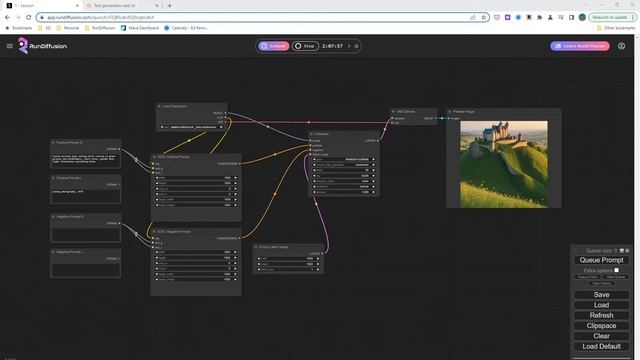Viewport: 640px width, 360px height.
Task: Click the castle preview image
Action: (504, 164)
